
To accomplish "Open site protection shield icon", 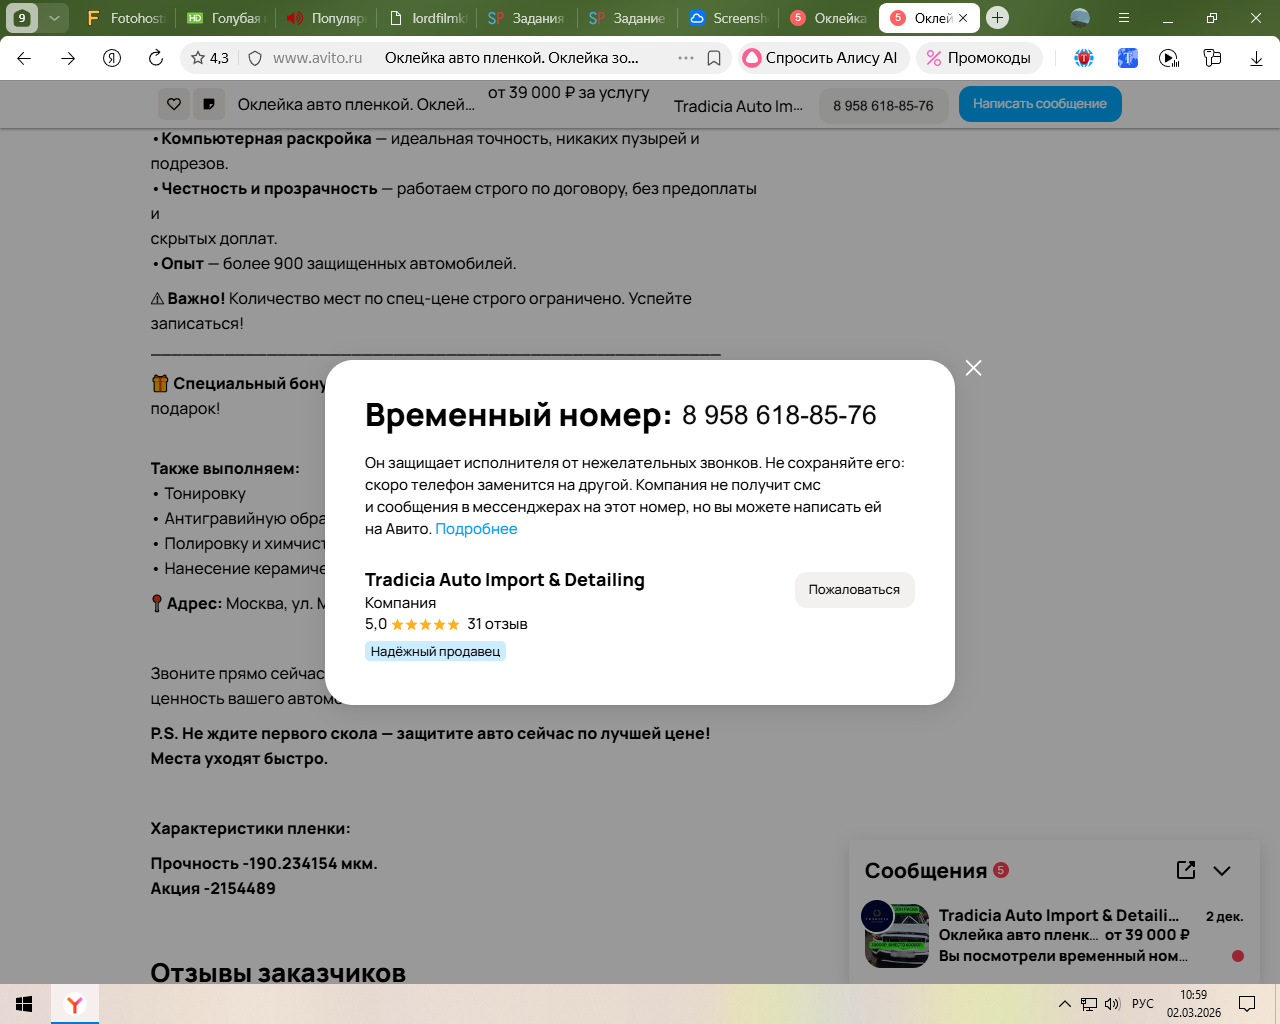I will pos(255,58).
